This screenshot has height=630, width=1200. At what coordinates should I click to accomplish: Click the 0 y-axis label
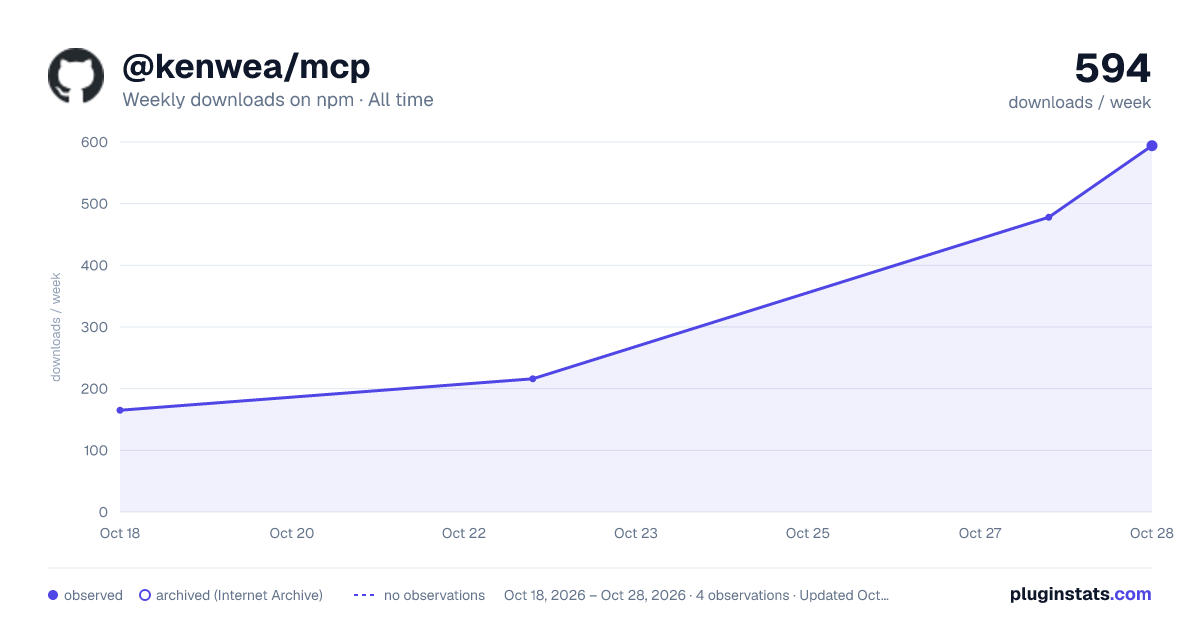tap(103, 512)
